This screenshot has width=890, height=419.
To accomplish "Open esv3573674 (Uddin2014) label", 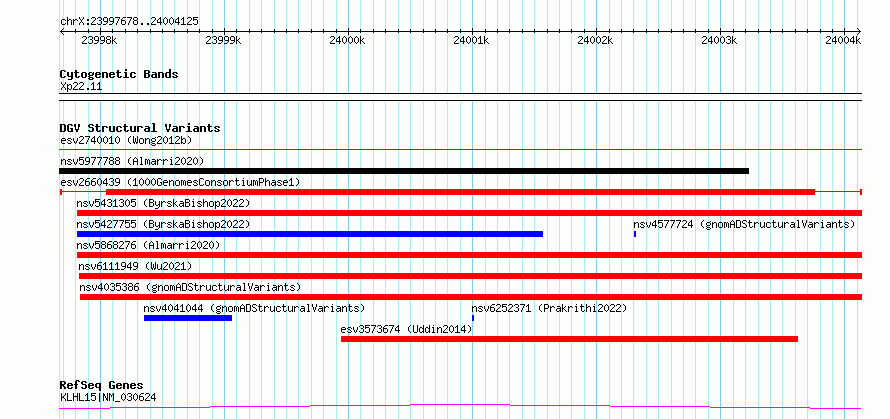I will click(406, 329).
